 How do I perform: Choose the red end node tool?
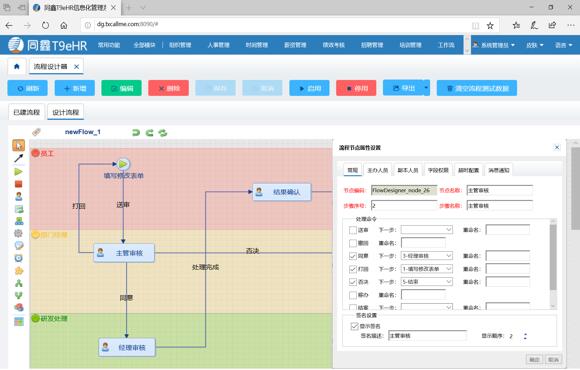pos(18,184)
